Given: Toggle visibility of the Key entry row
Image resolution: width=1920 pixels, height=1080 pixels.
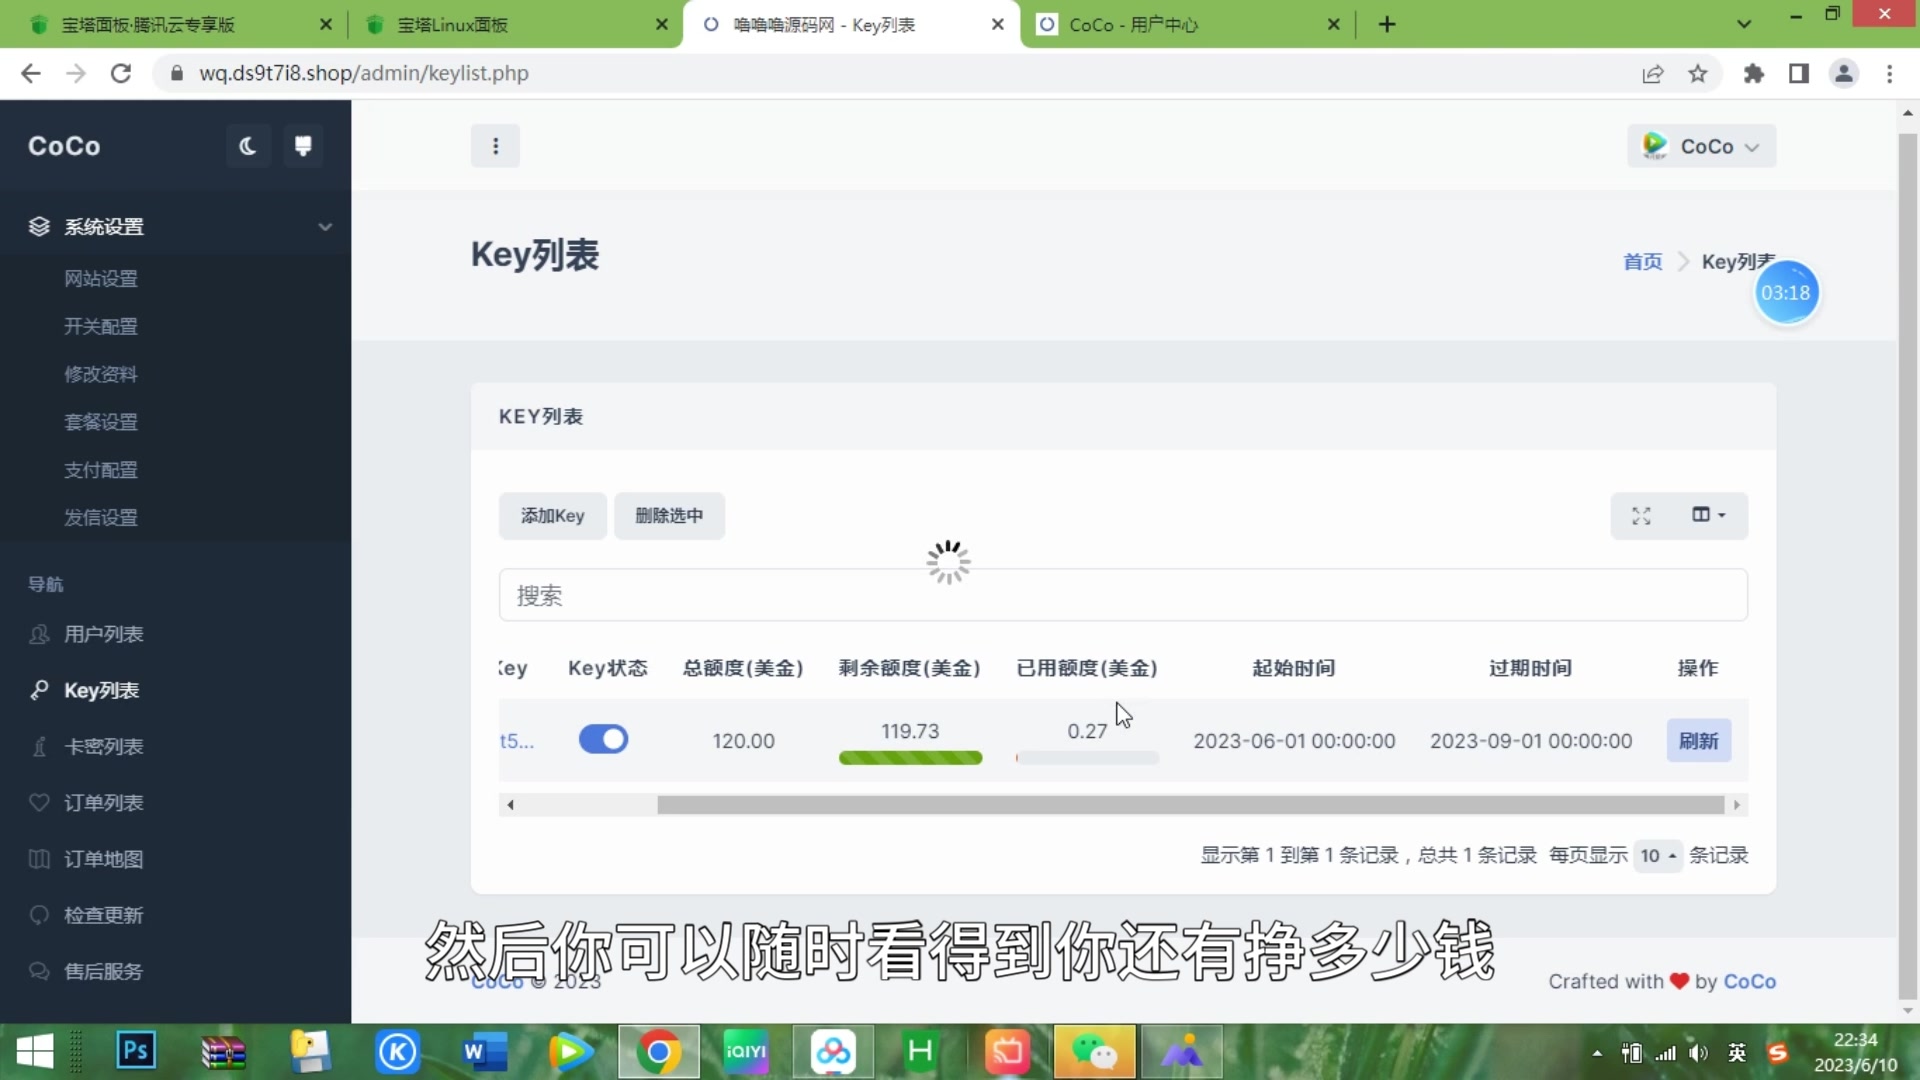Looking at the screenshot, I should [x=603, y=740].
